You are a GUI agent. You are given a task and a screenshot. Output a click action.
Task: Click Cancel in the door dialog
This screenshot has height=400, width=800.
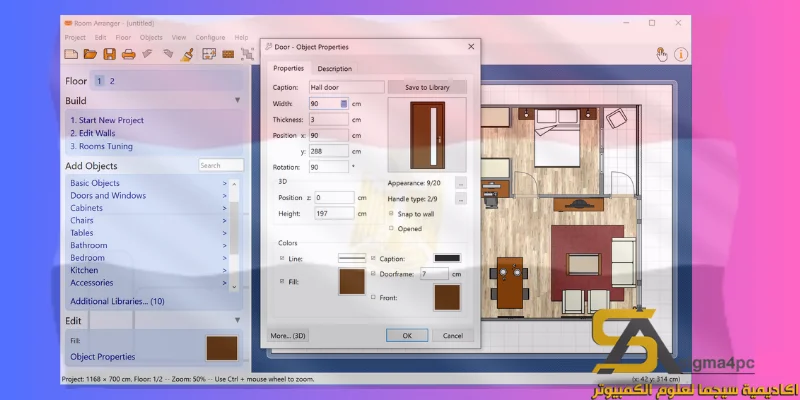pyautogui.click(x=453, y=336)
